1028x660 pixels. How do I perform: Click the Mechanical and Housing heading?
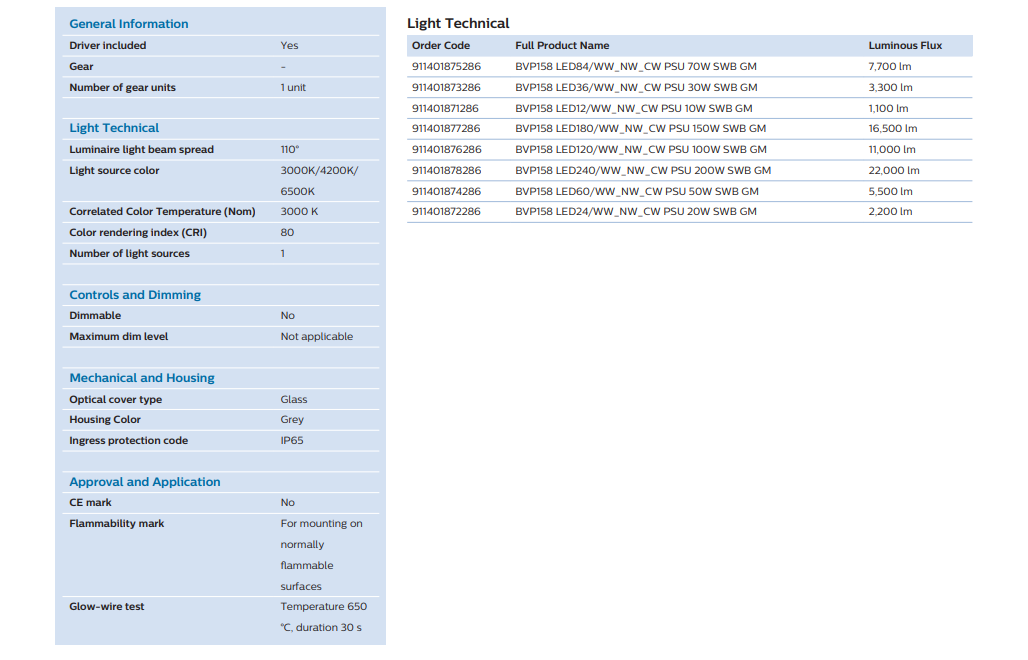pos(142,378)
